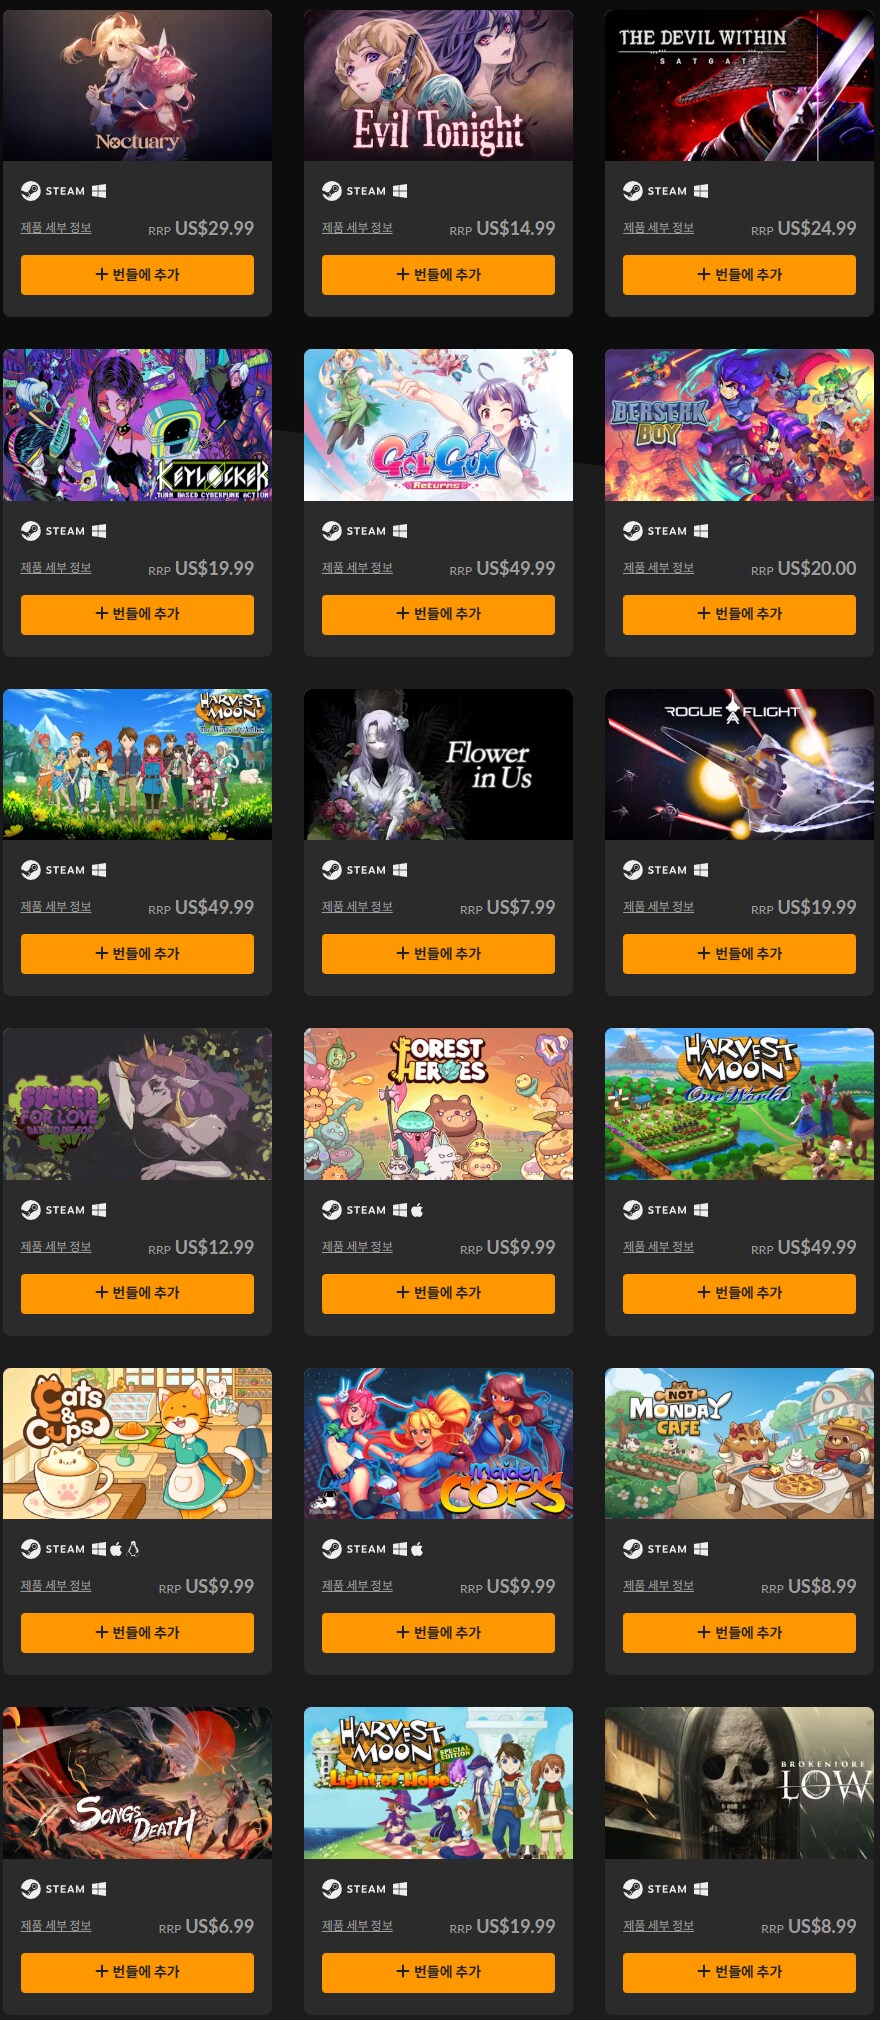Click the Windows icon under Berserk Boy
The width and height of the screenshot is (880, 2020).
click(x=701, y=531)
